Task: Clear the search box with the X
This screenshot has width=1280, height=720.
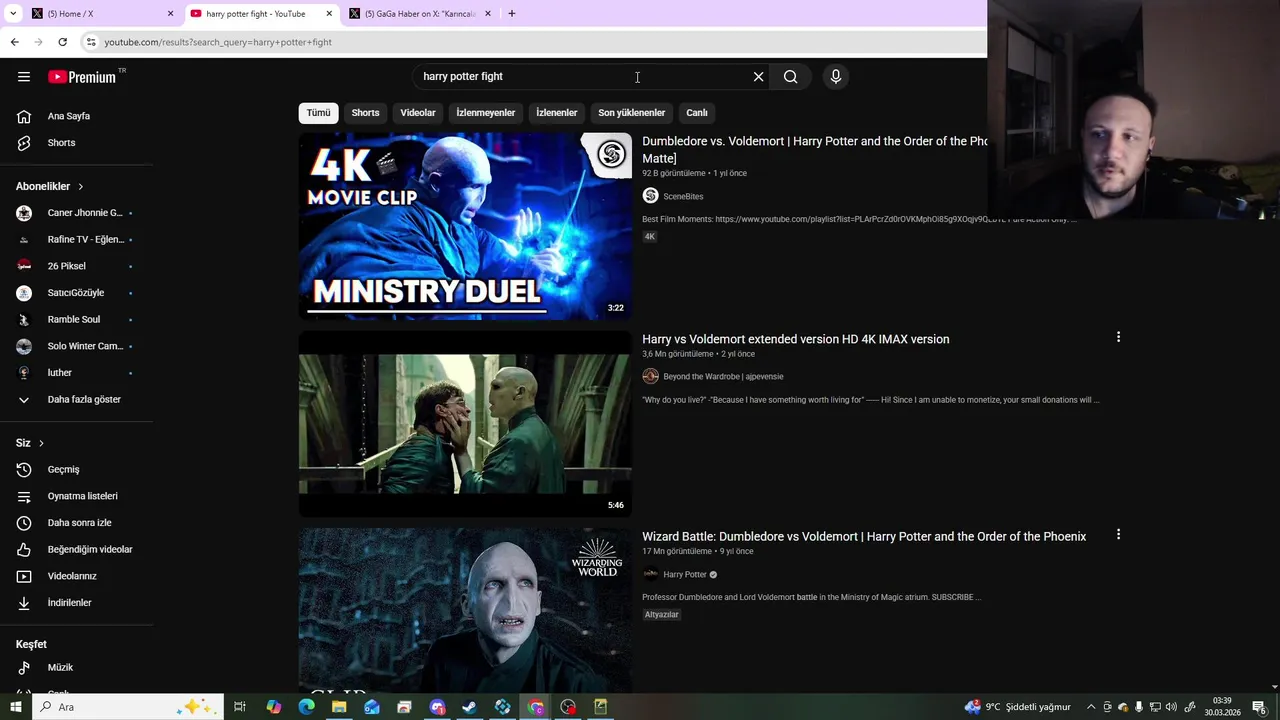Action: (x=758, y=77)
